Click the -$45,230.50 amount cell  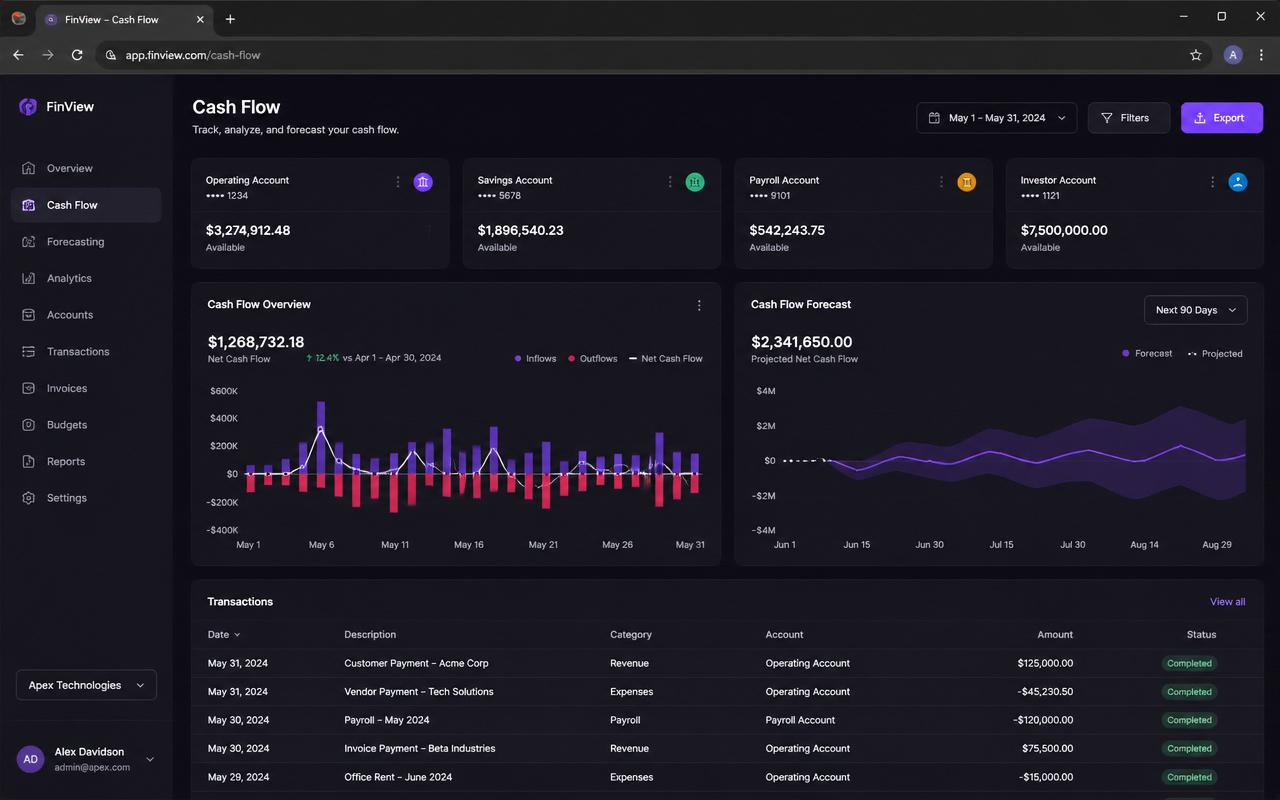(1046, 692)
